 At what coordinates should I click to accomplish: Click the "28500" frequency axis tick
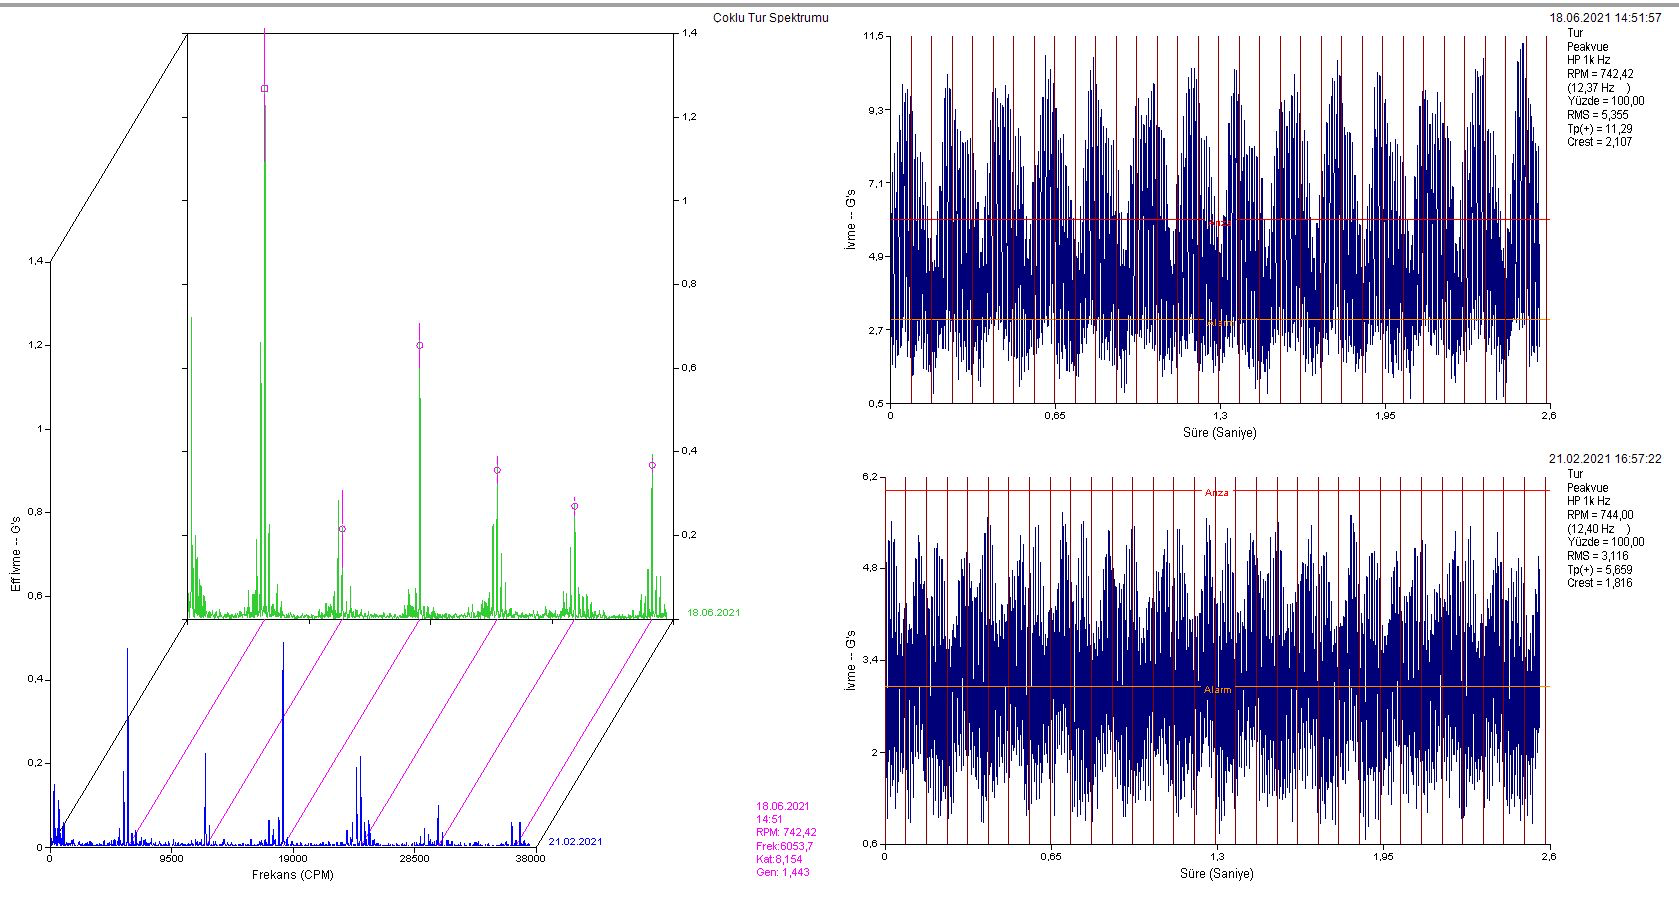414,859
